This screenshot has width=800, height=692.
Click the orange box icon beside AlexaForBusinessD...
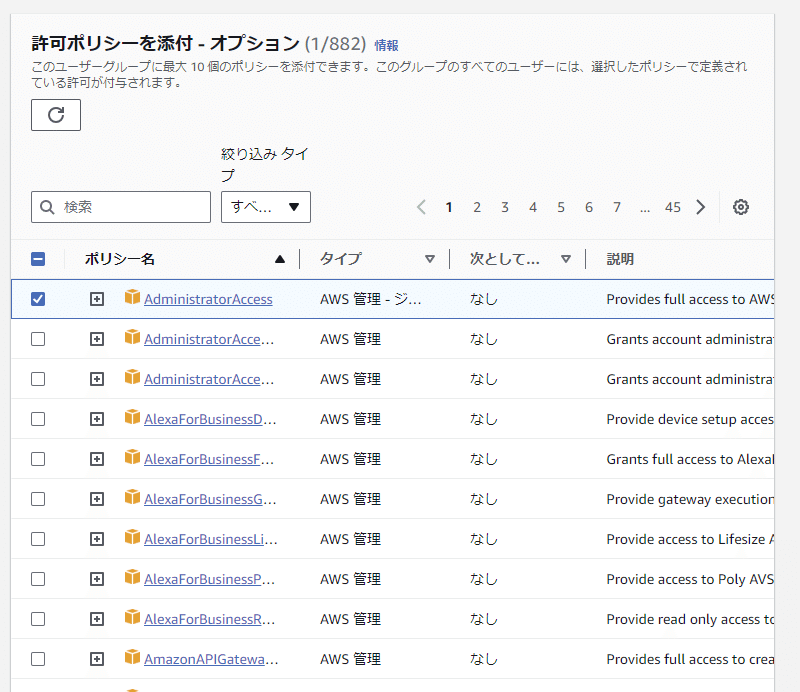pyautogui.click(x=132, y=417)
